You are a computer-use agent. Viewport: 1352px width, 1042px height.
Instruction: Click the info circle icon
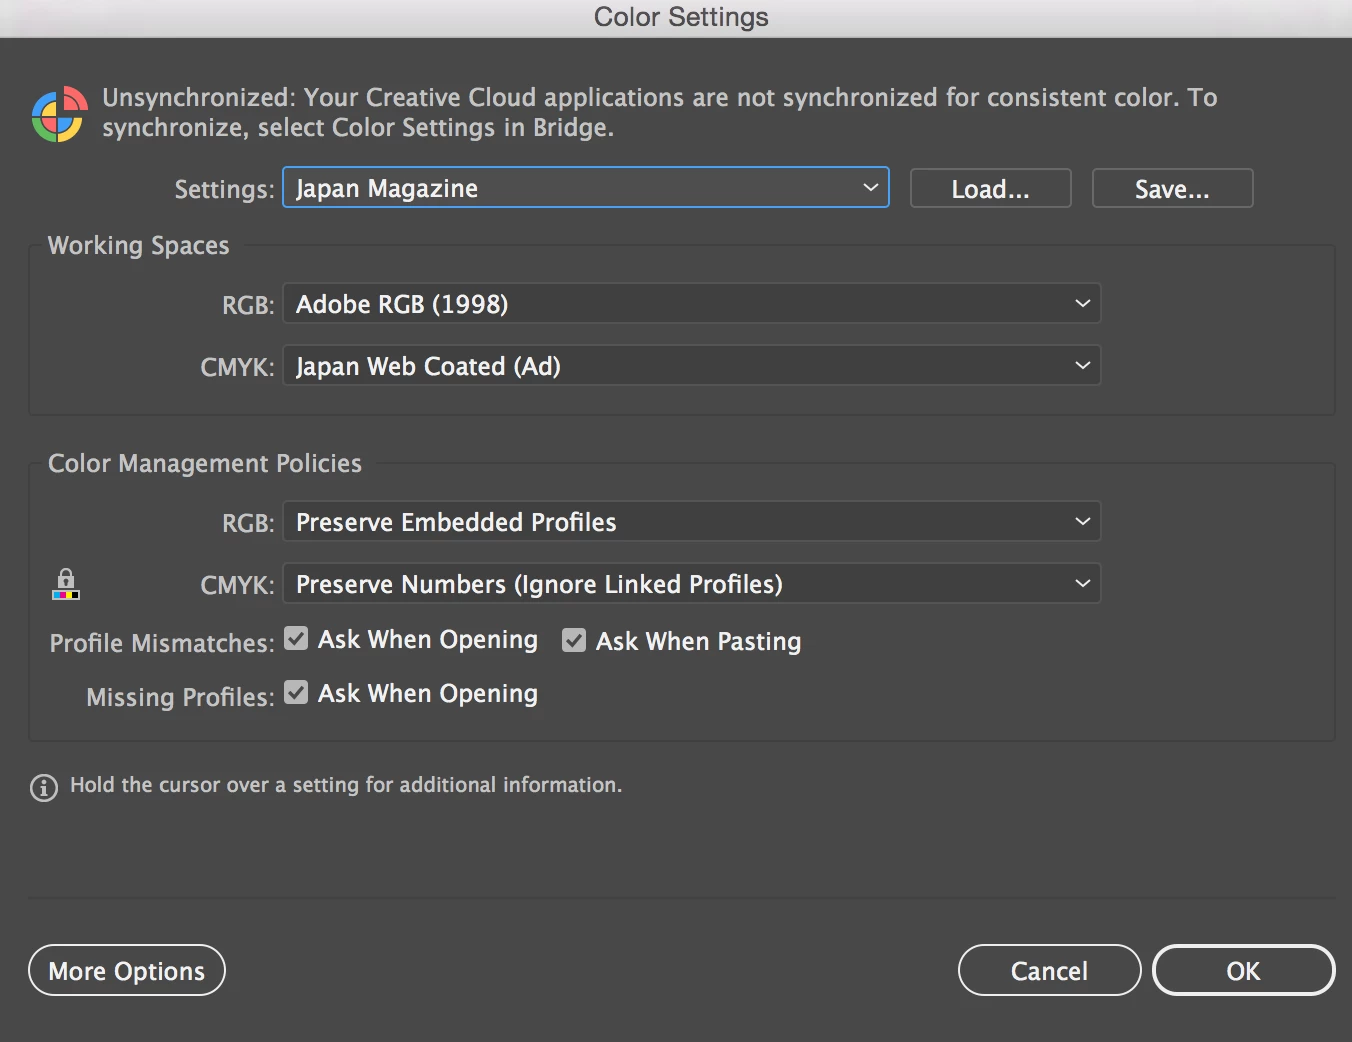pos(44,788)
